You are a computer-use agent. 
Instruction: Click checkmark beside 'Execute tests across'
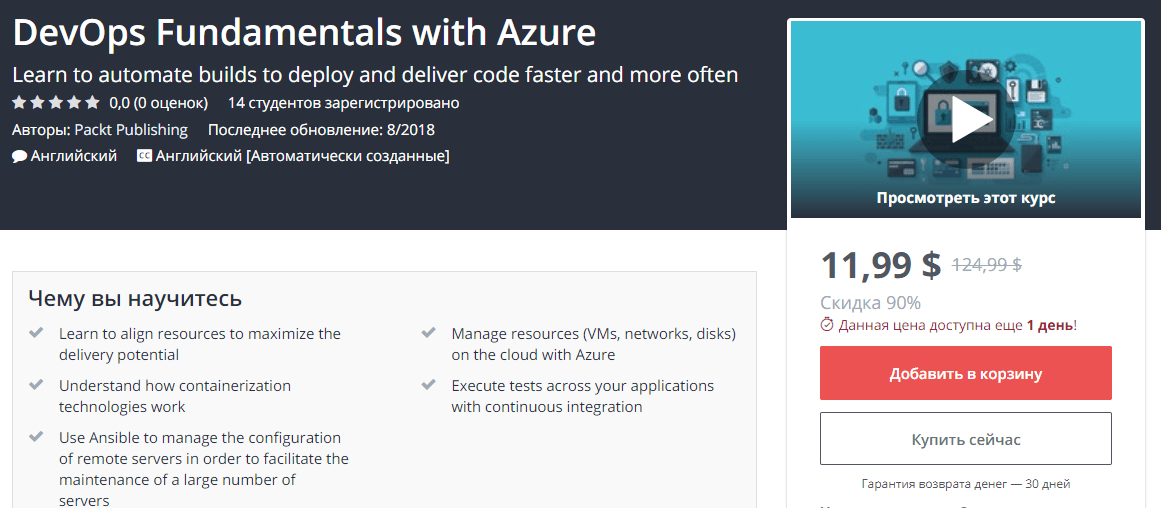428,385
